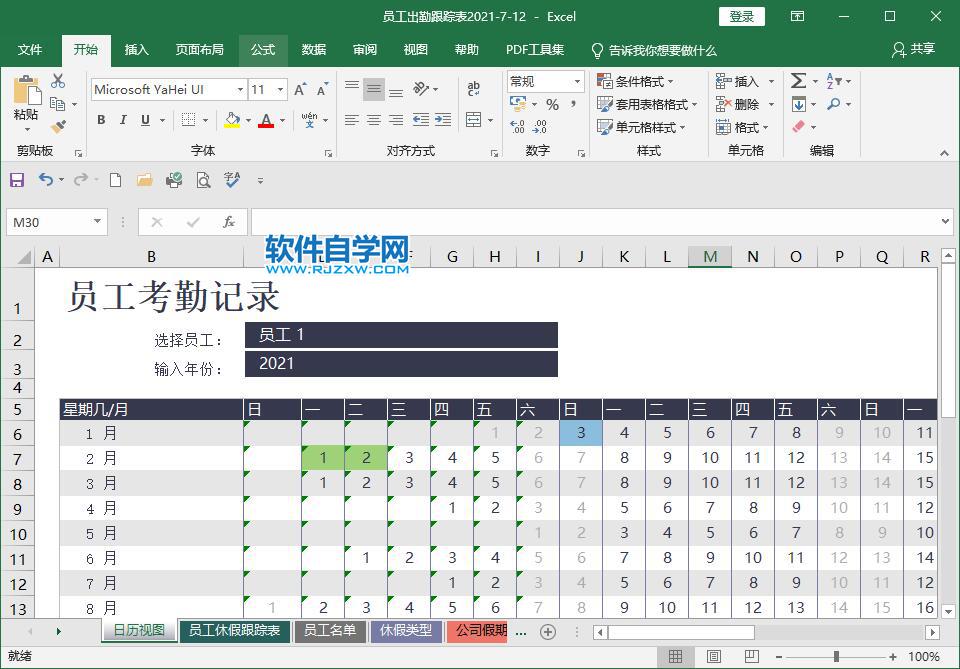Click the Increase Font Size icon
This screenshot has width=960, height=669.
pyautogui.click(x=300, y=89)
